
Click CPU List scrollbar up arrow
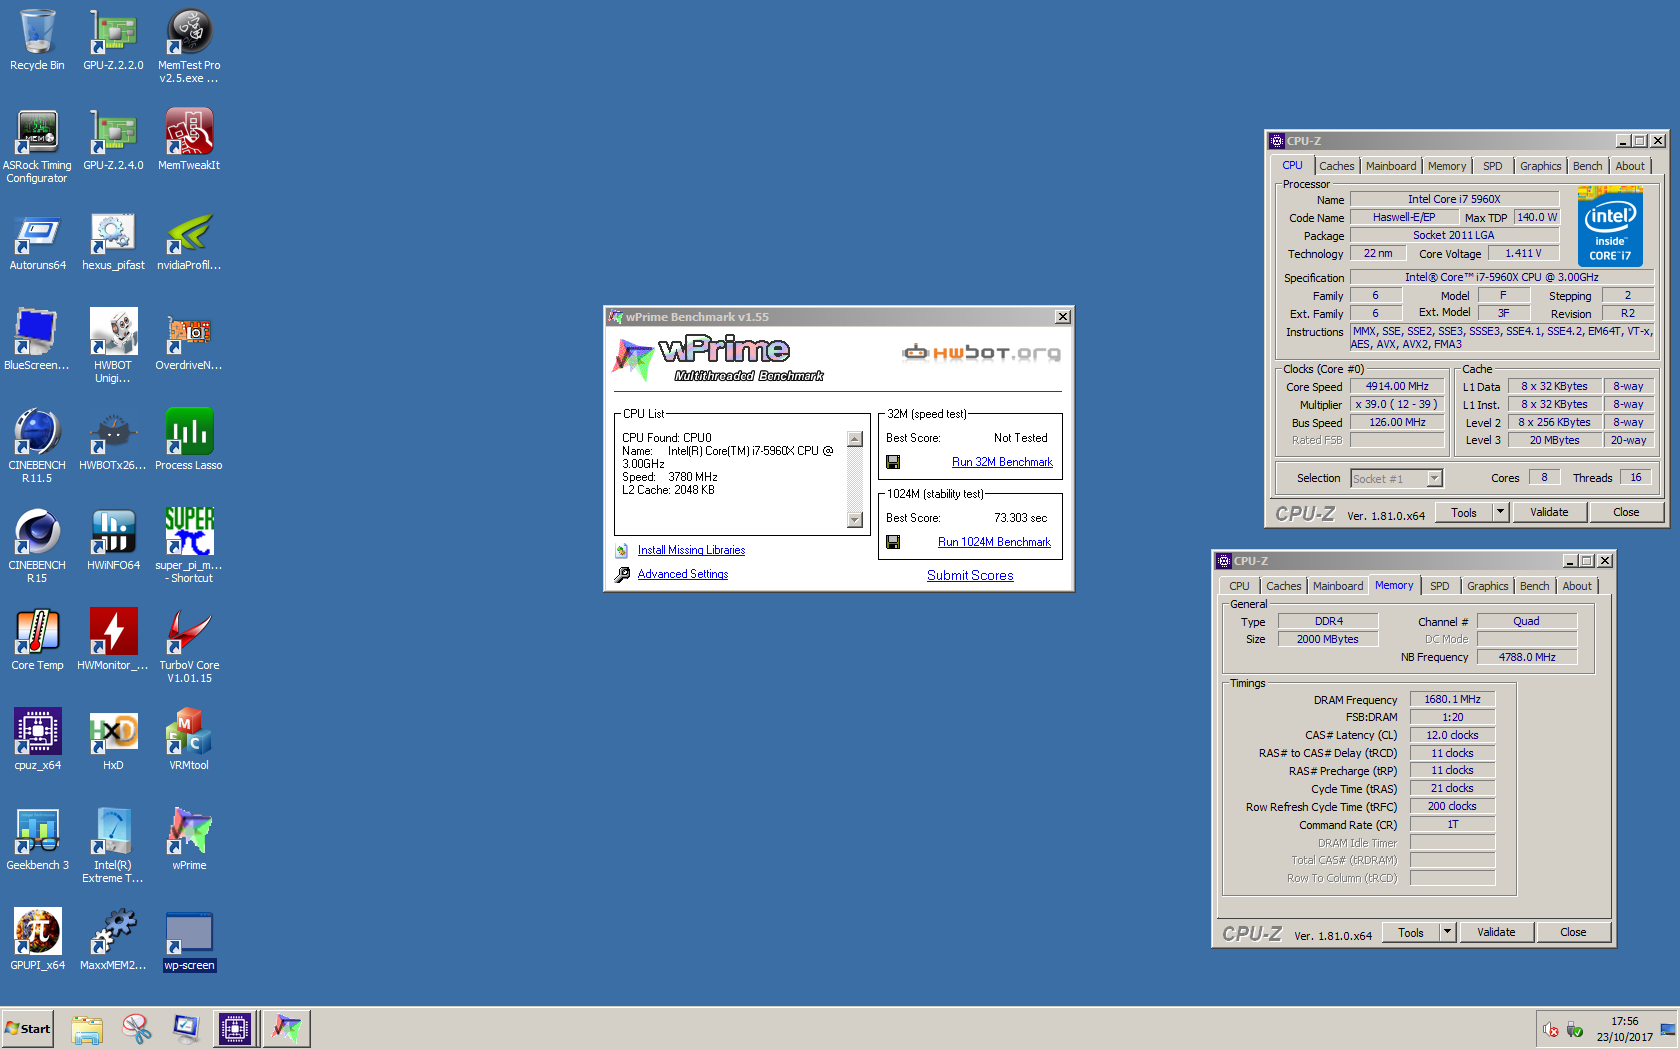click(855, 439)
